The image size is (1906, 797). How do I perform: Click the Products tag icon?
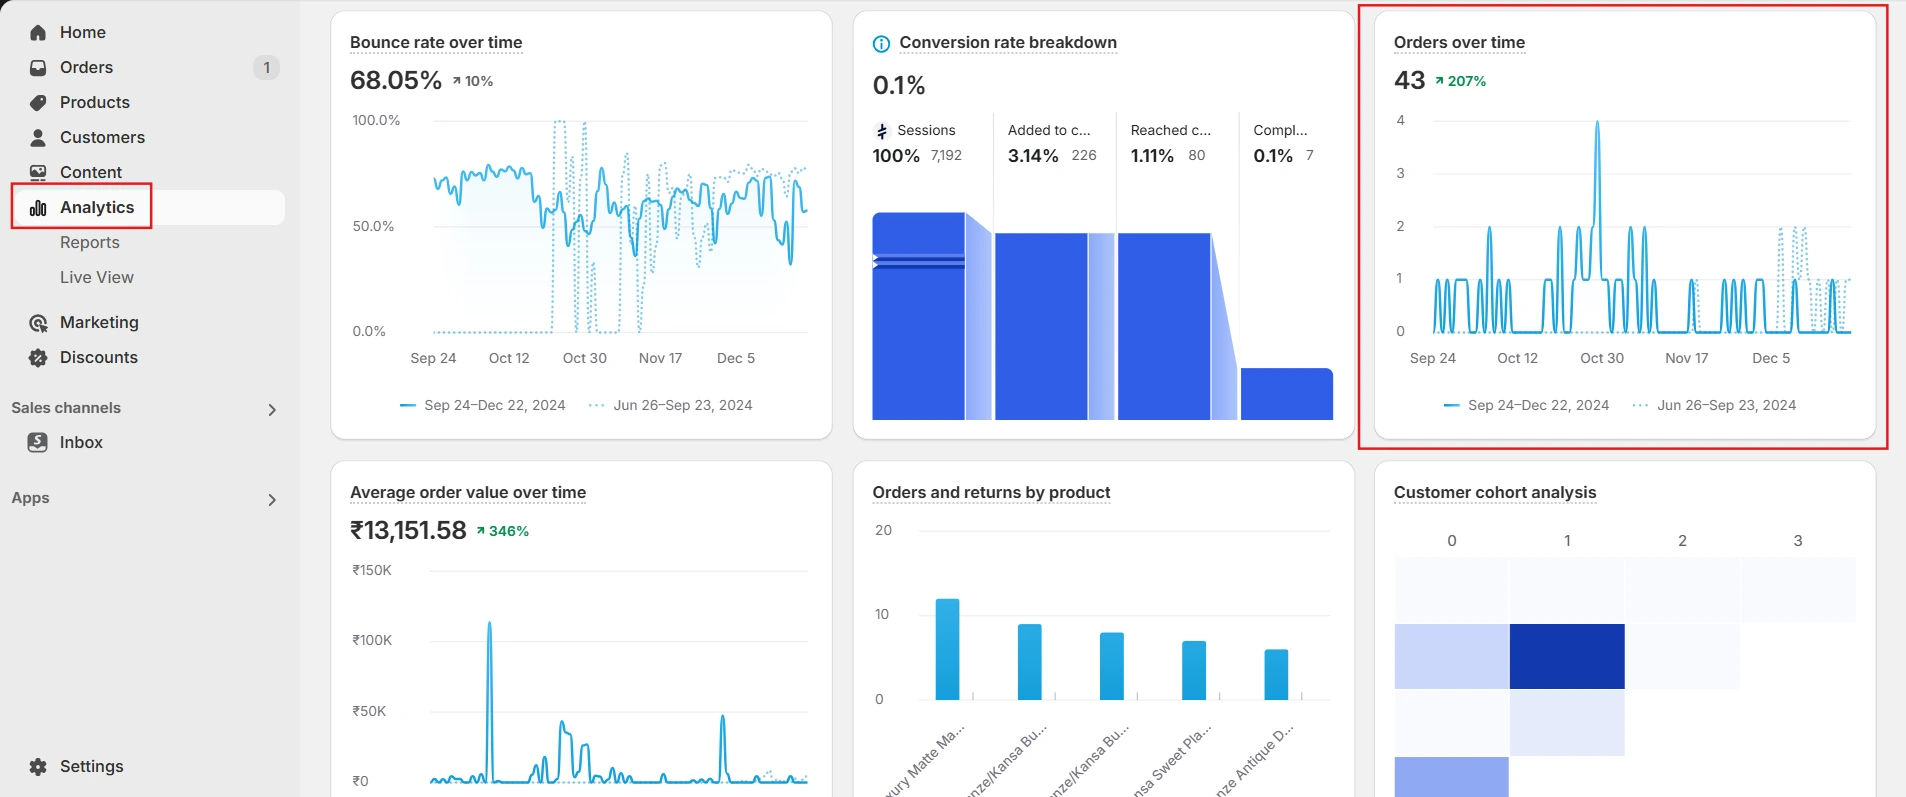[x=38, y=103]
